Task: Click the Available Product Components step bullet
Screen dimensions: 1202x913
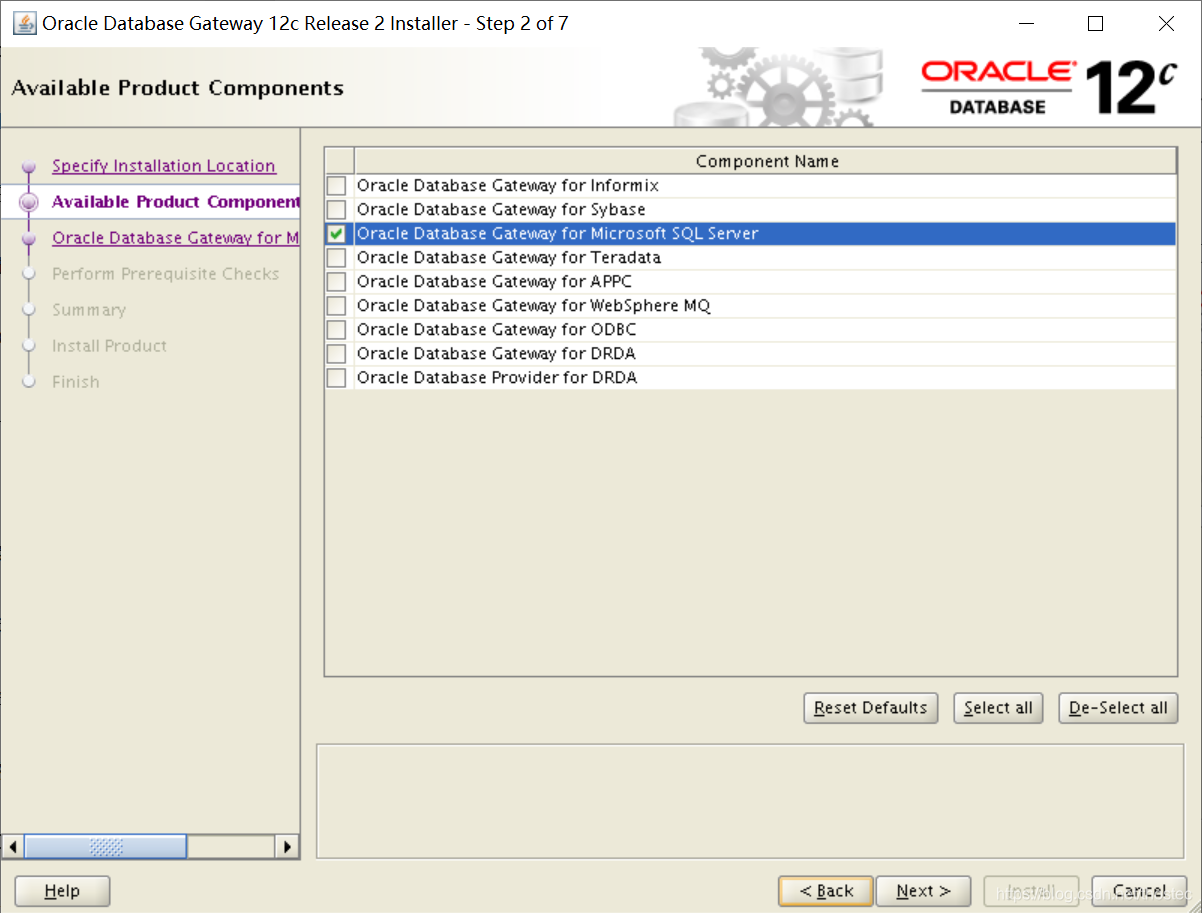Action: (x=29, y=202)
